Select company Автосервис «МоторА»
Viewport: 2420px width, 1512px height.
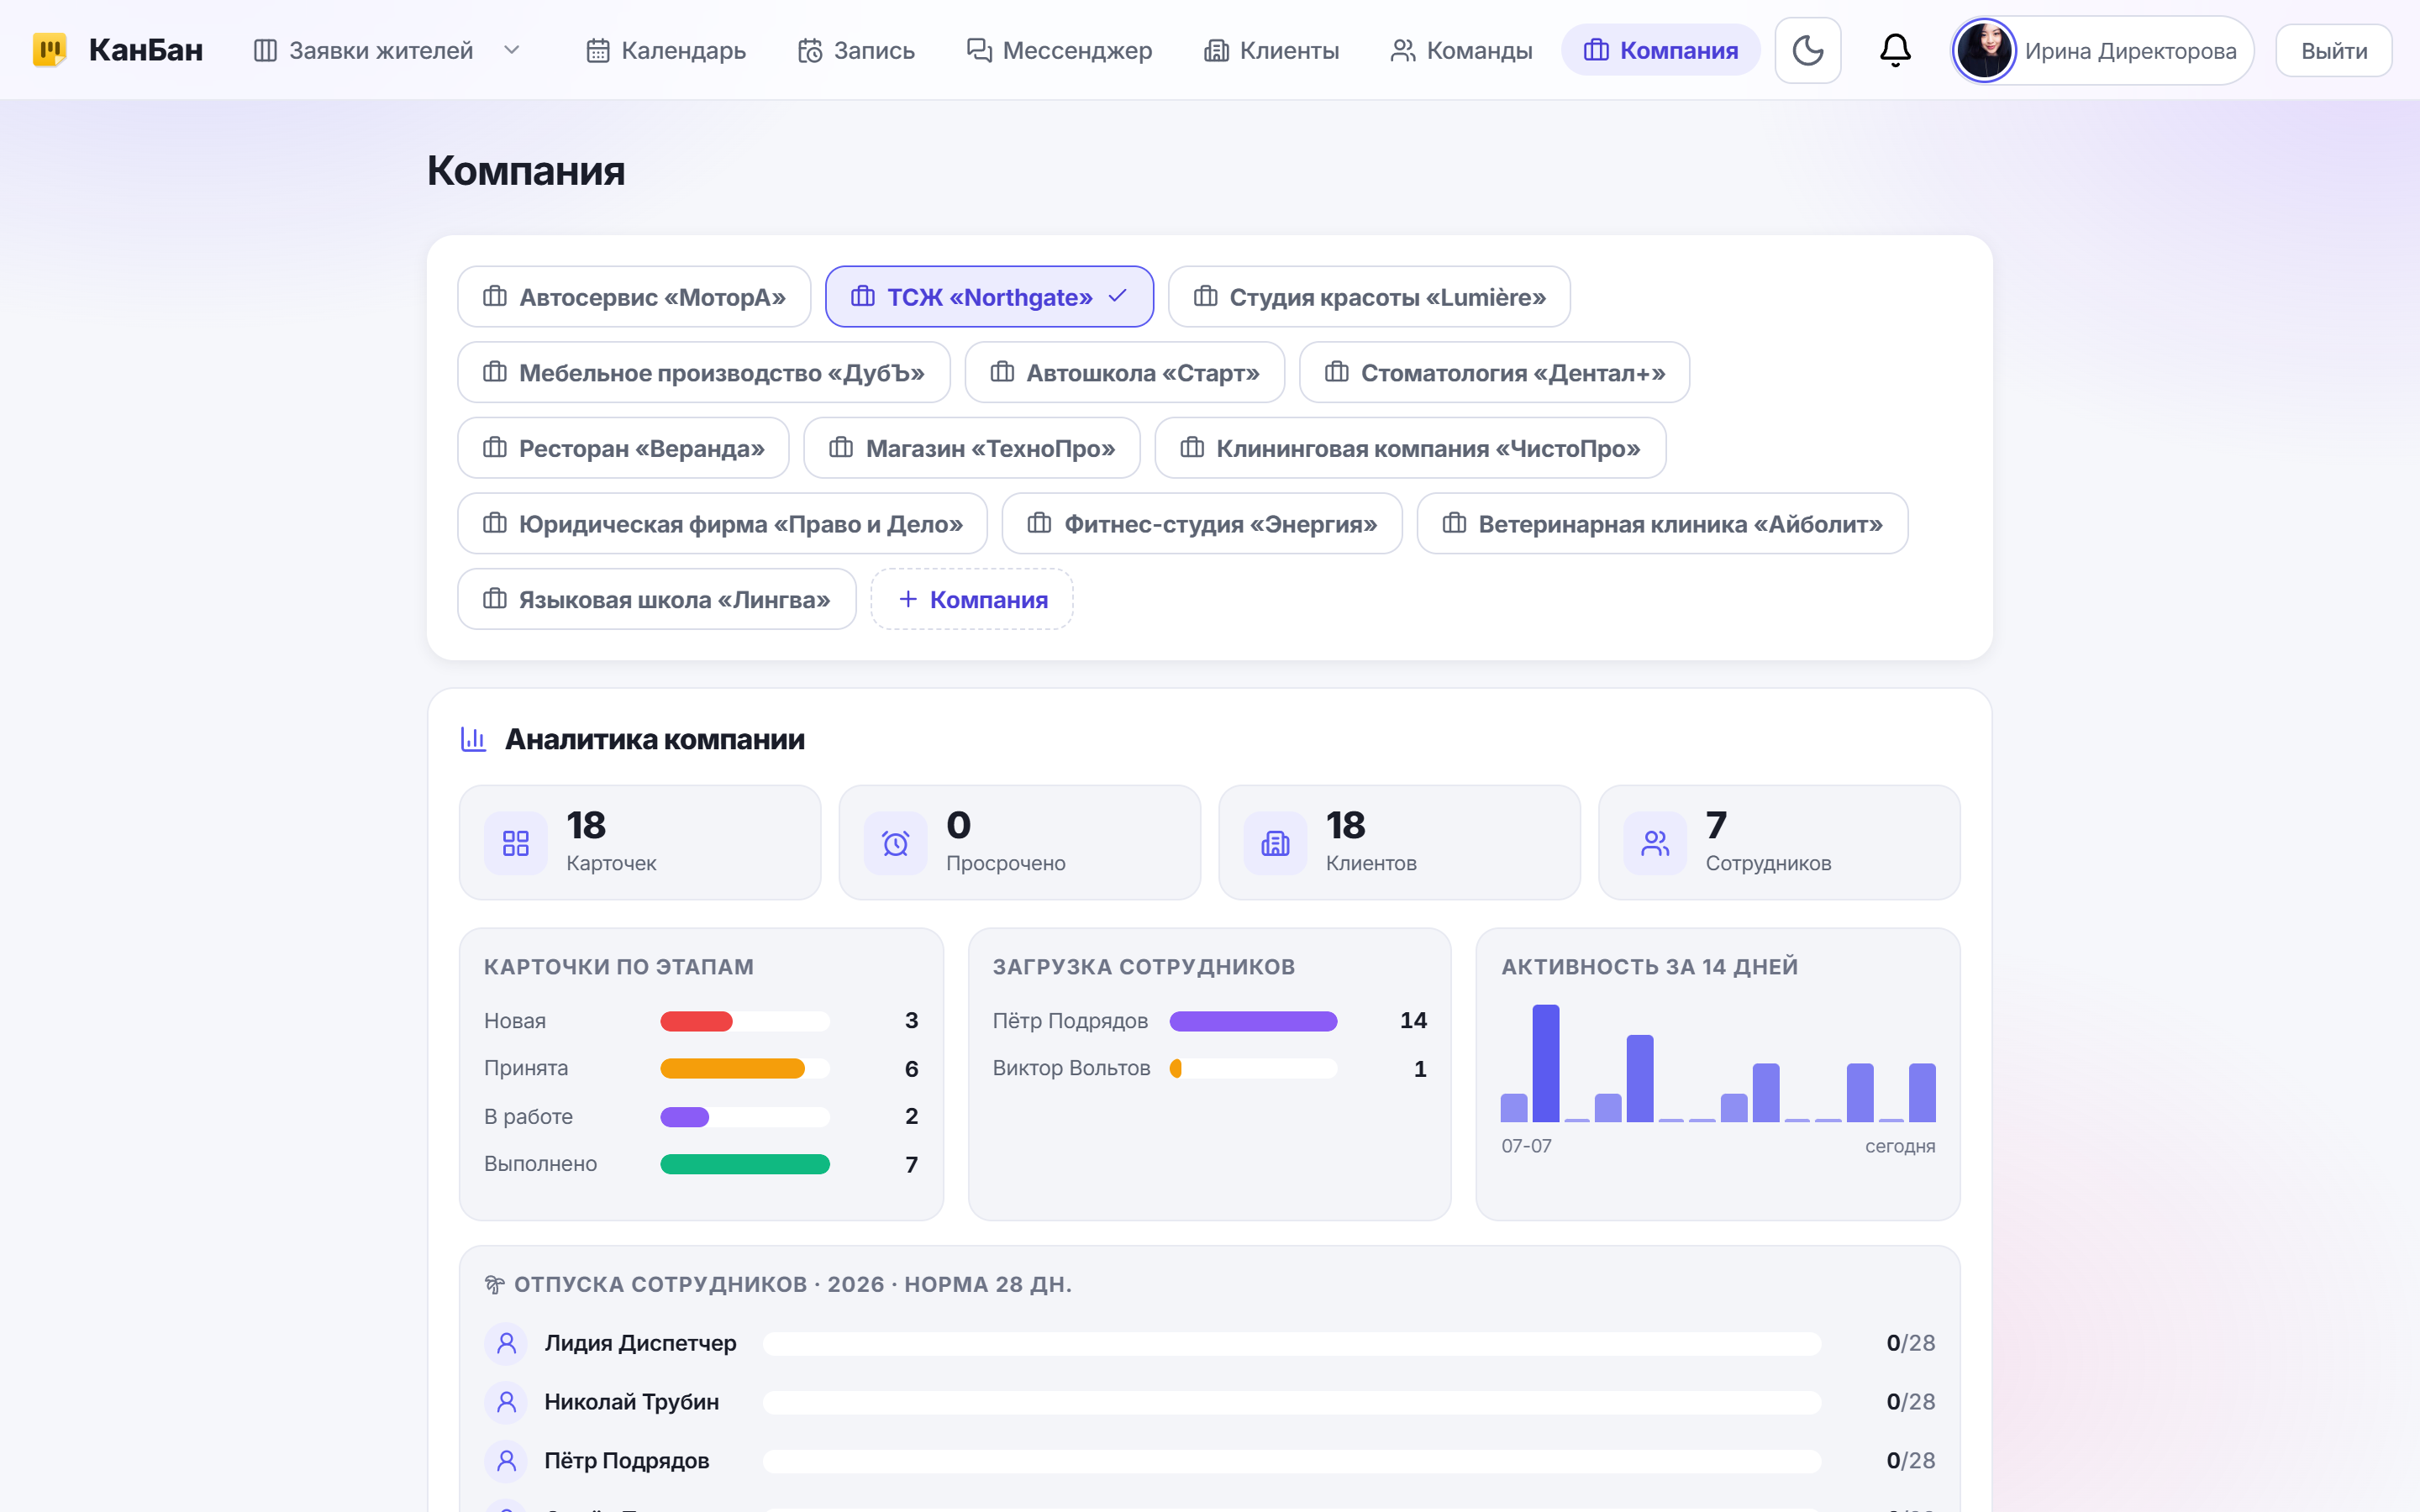click(x=634, y=297)
